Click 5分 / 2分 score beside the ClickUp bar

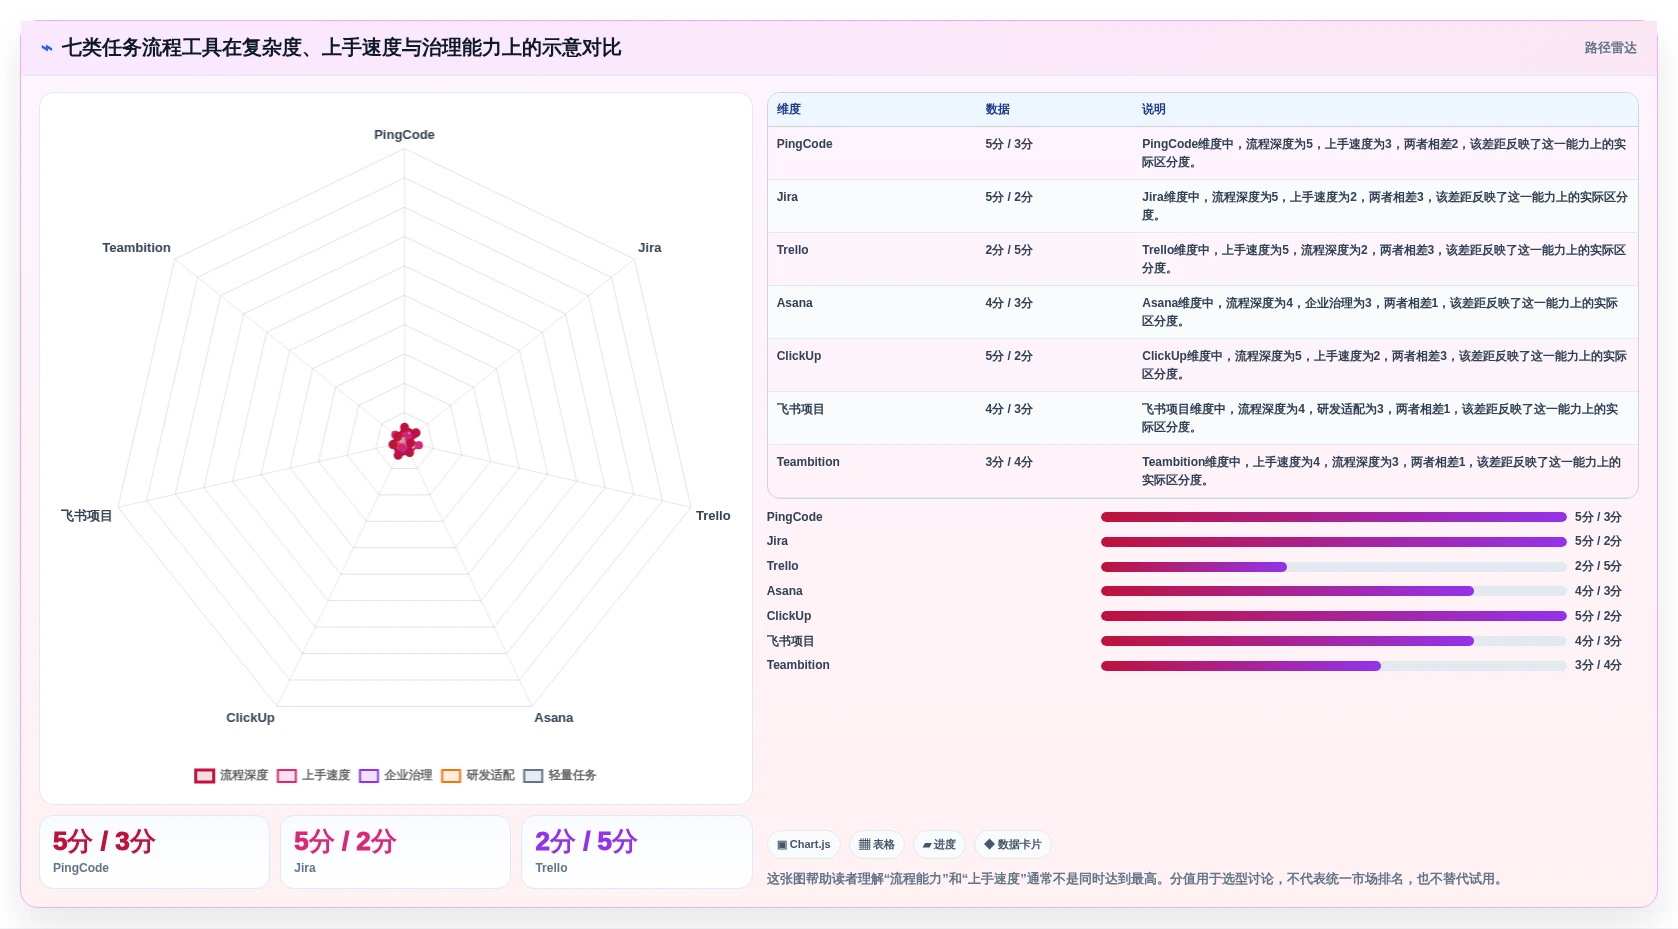point(1598,616)
